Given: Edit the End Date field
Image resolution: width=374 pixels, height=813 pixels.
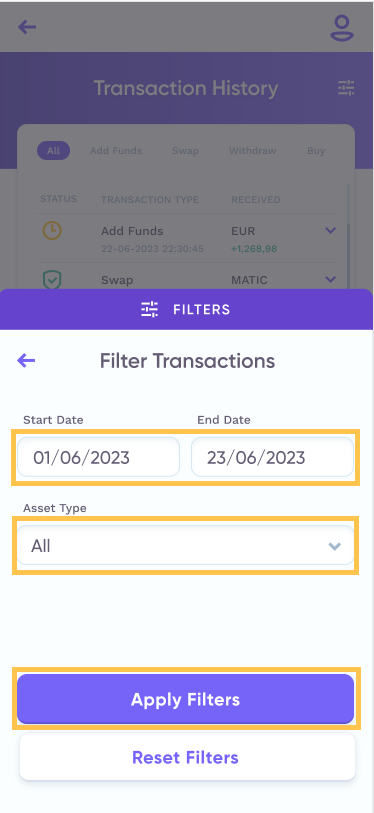Looking at the screenshot, I should tap(272, 457).
